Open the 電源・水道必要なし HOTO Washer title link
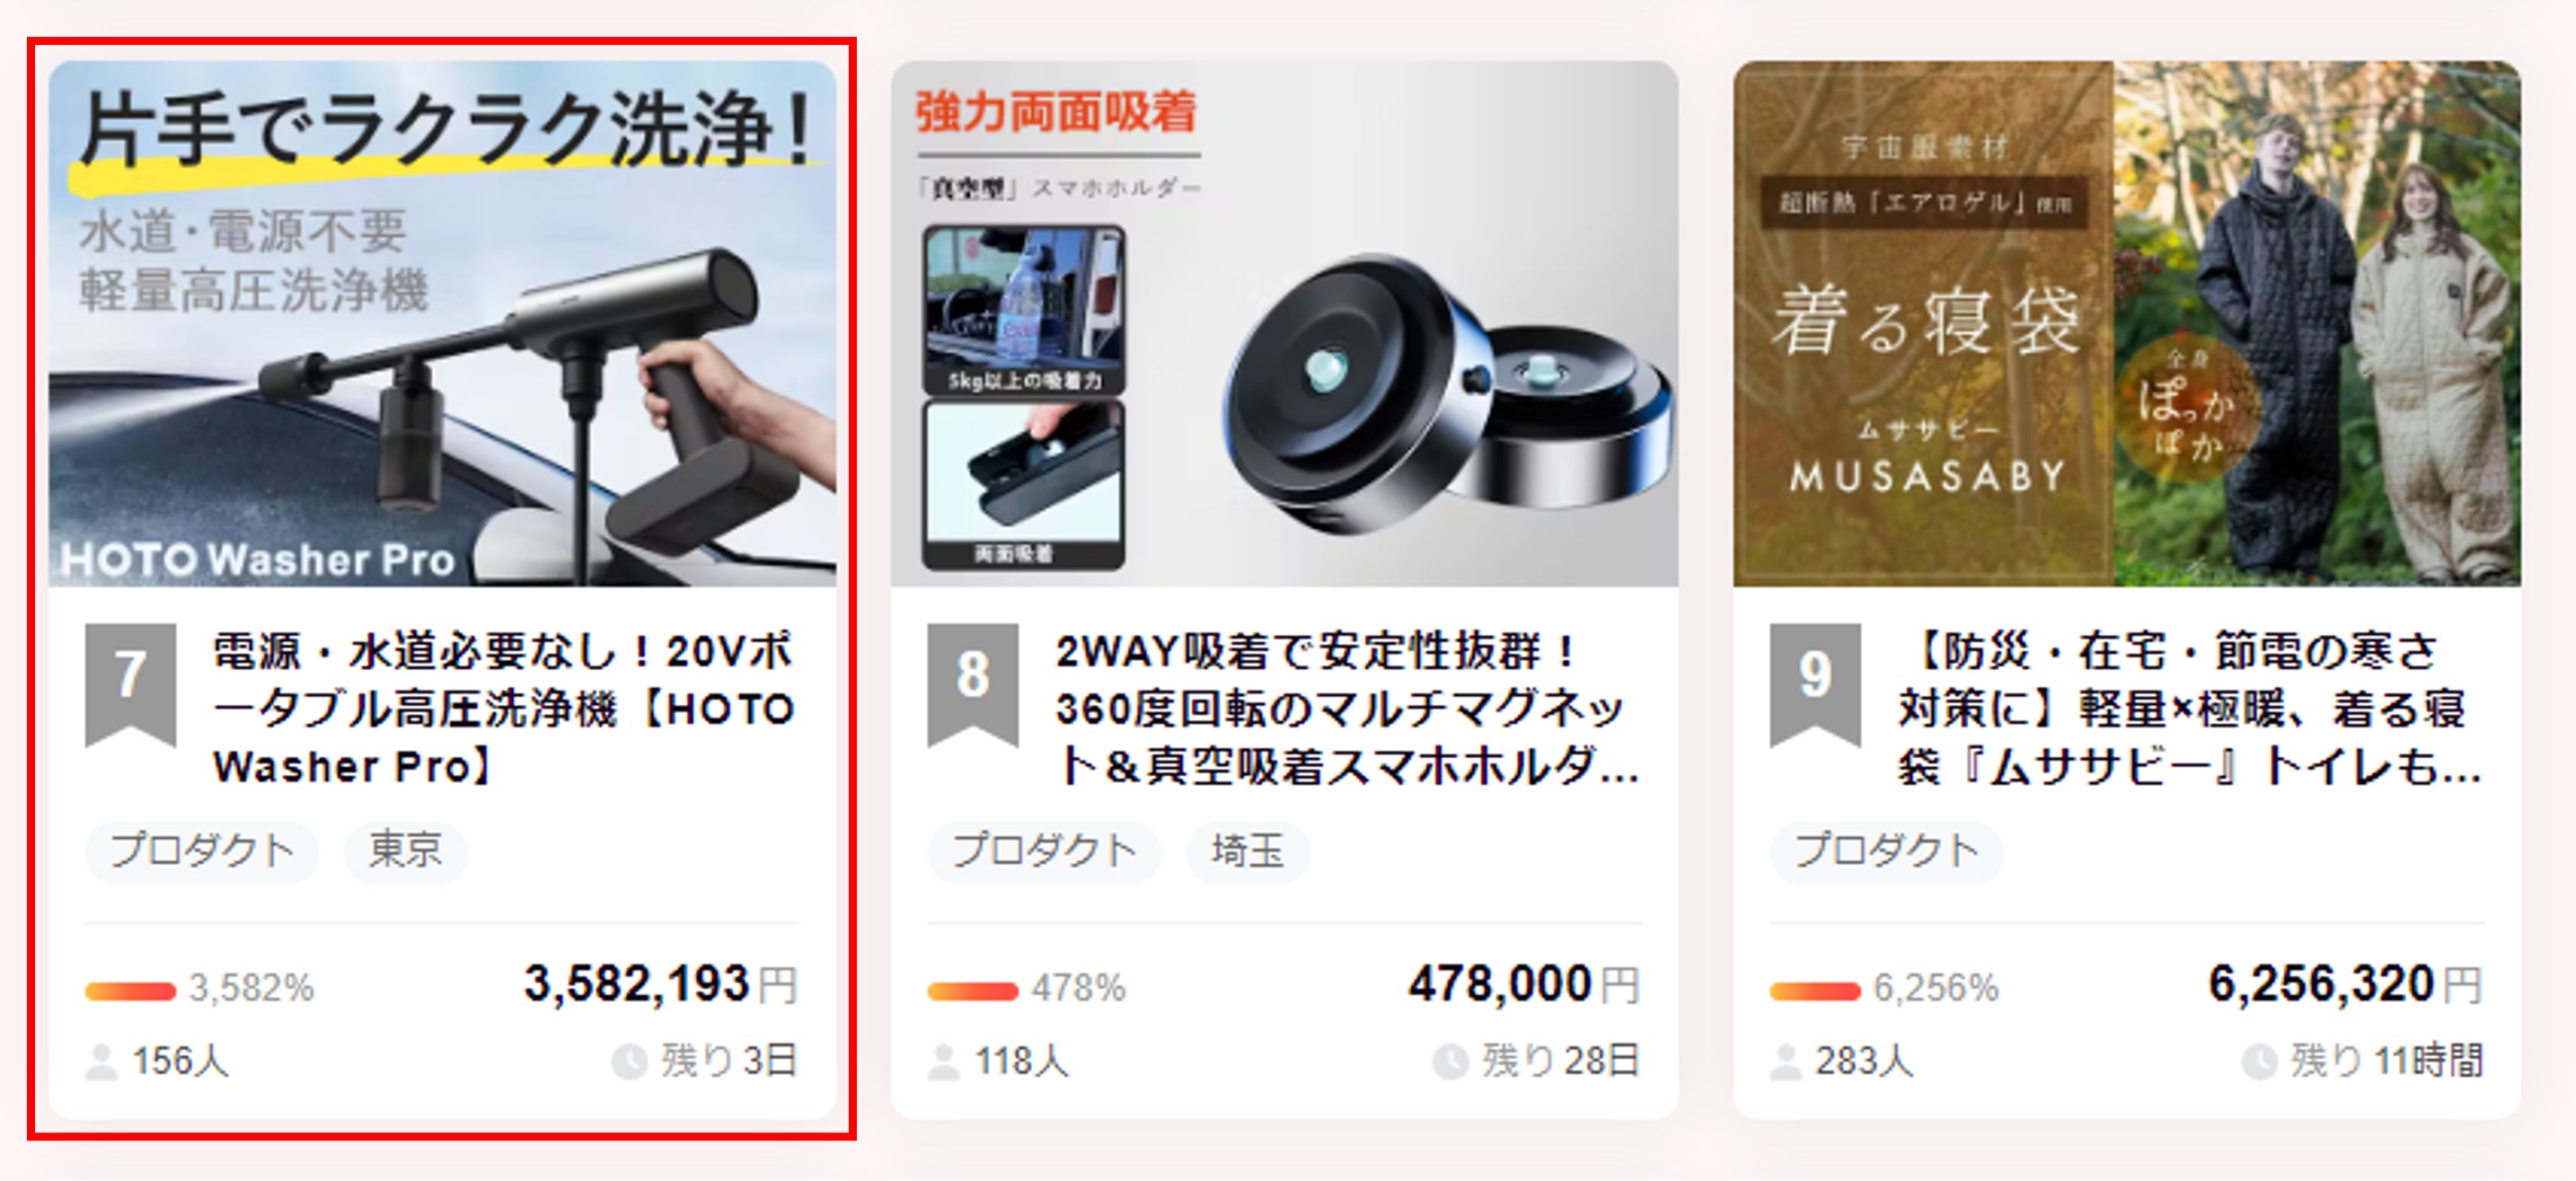2576x1181 pixels. coord(504,708)
